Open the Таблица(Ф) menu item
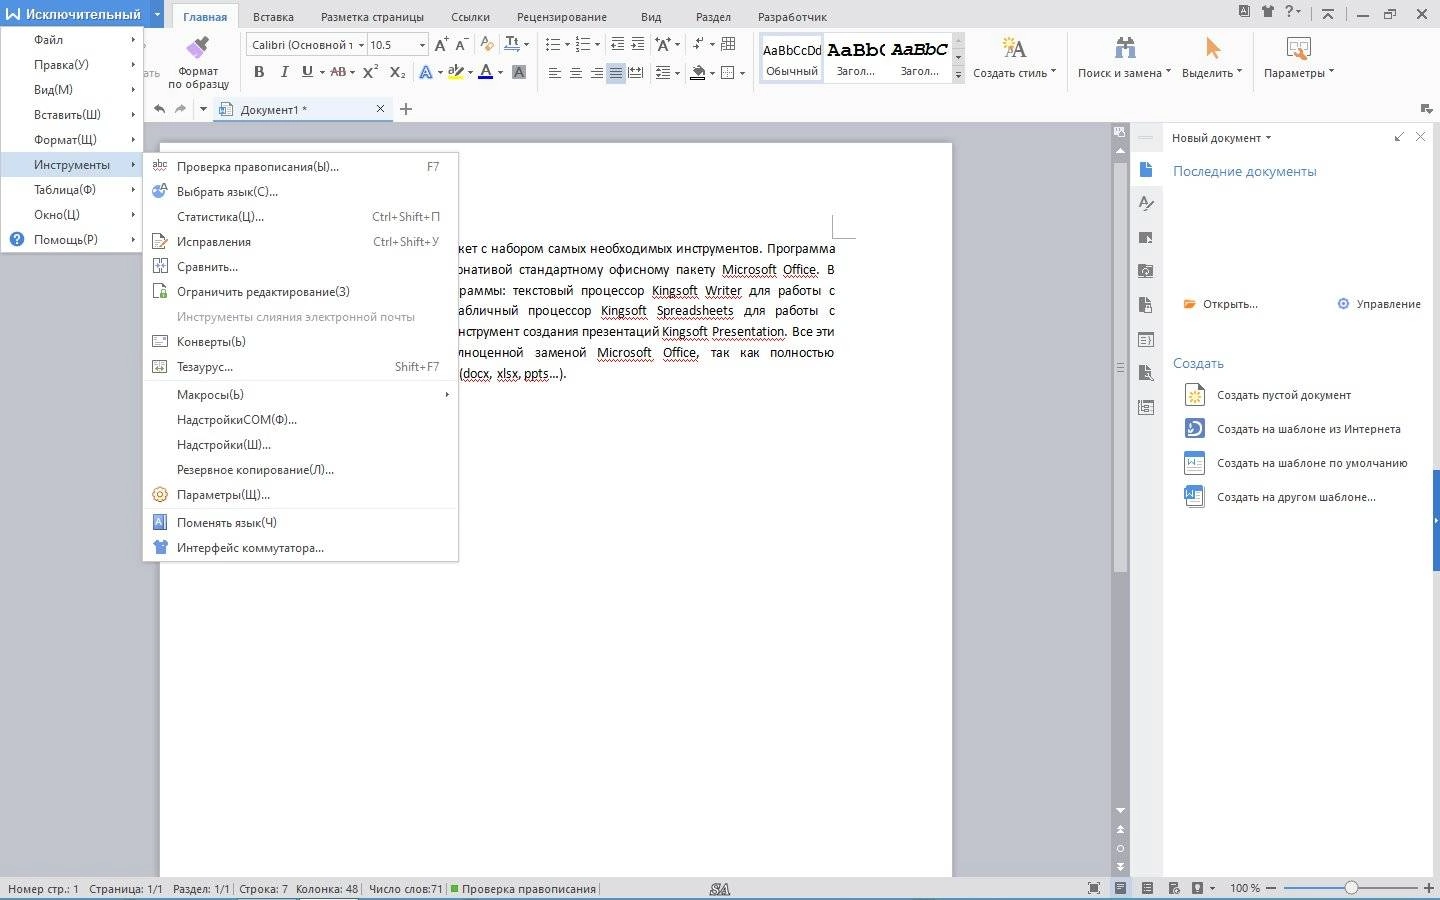 point(72,190)
